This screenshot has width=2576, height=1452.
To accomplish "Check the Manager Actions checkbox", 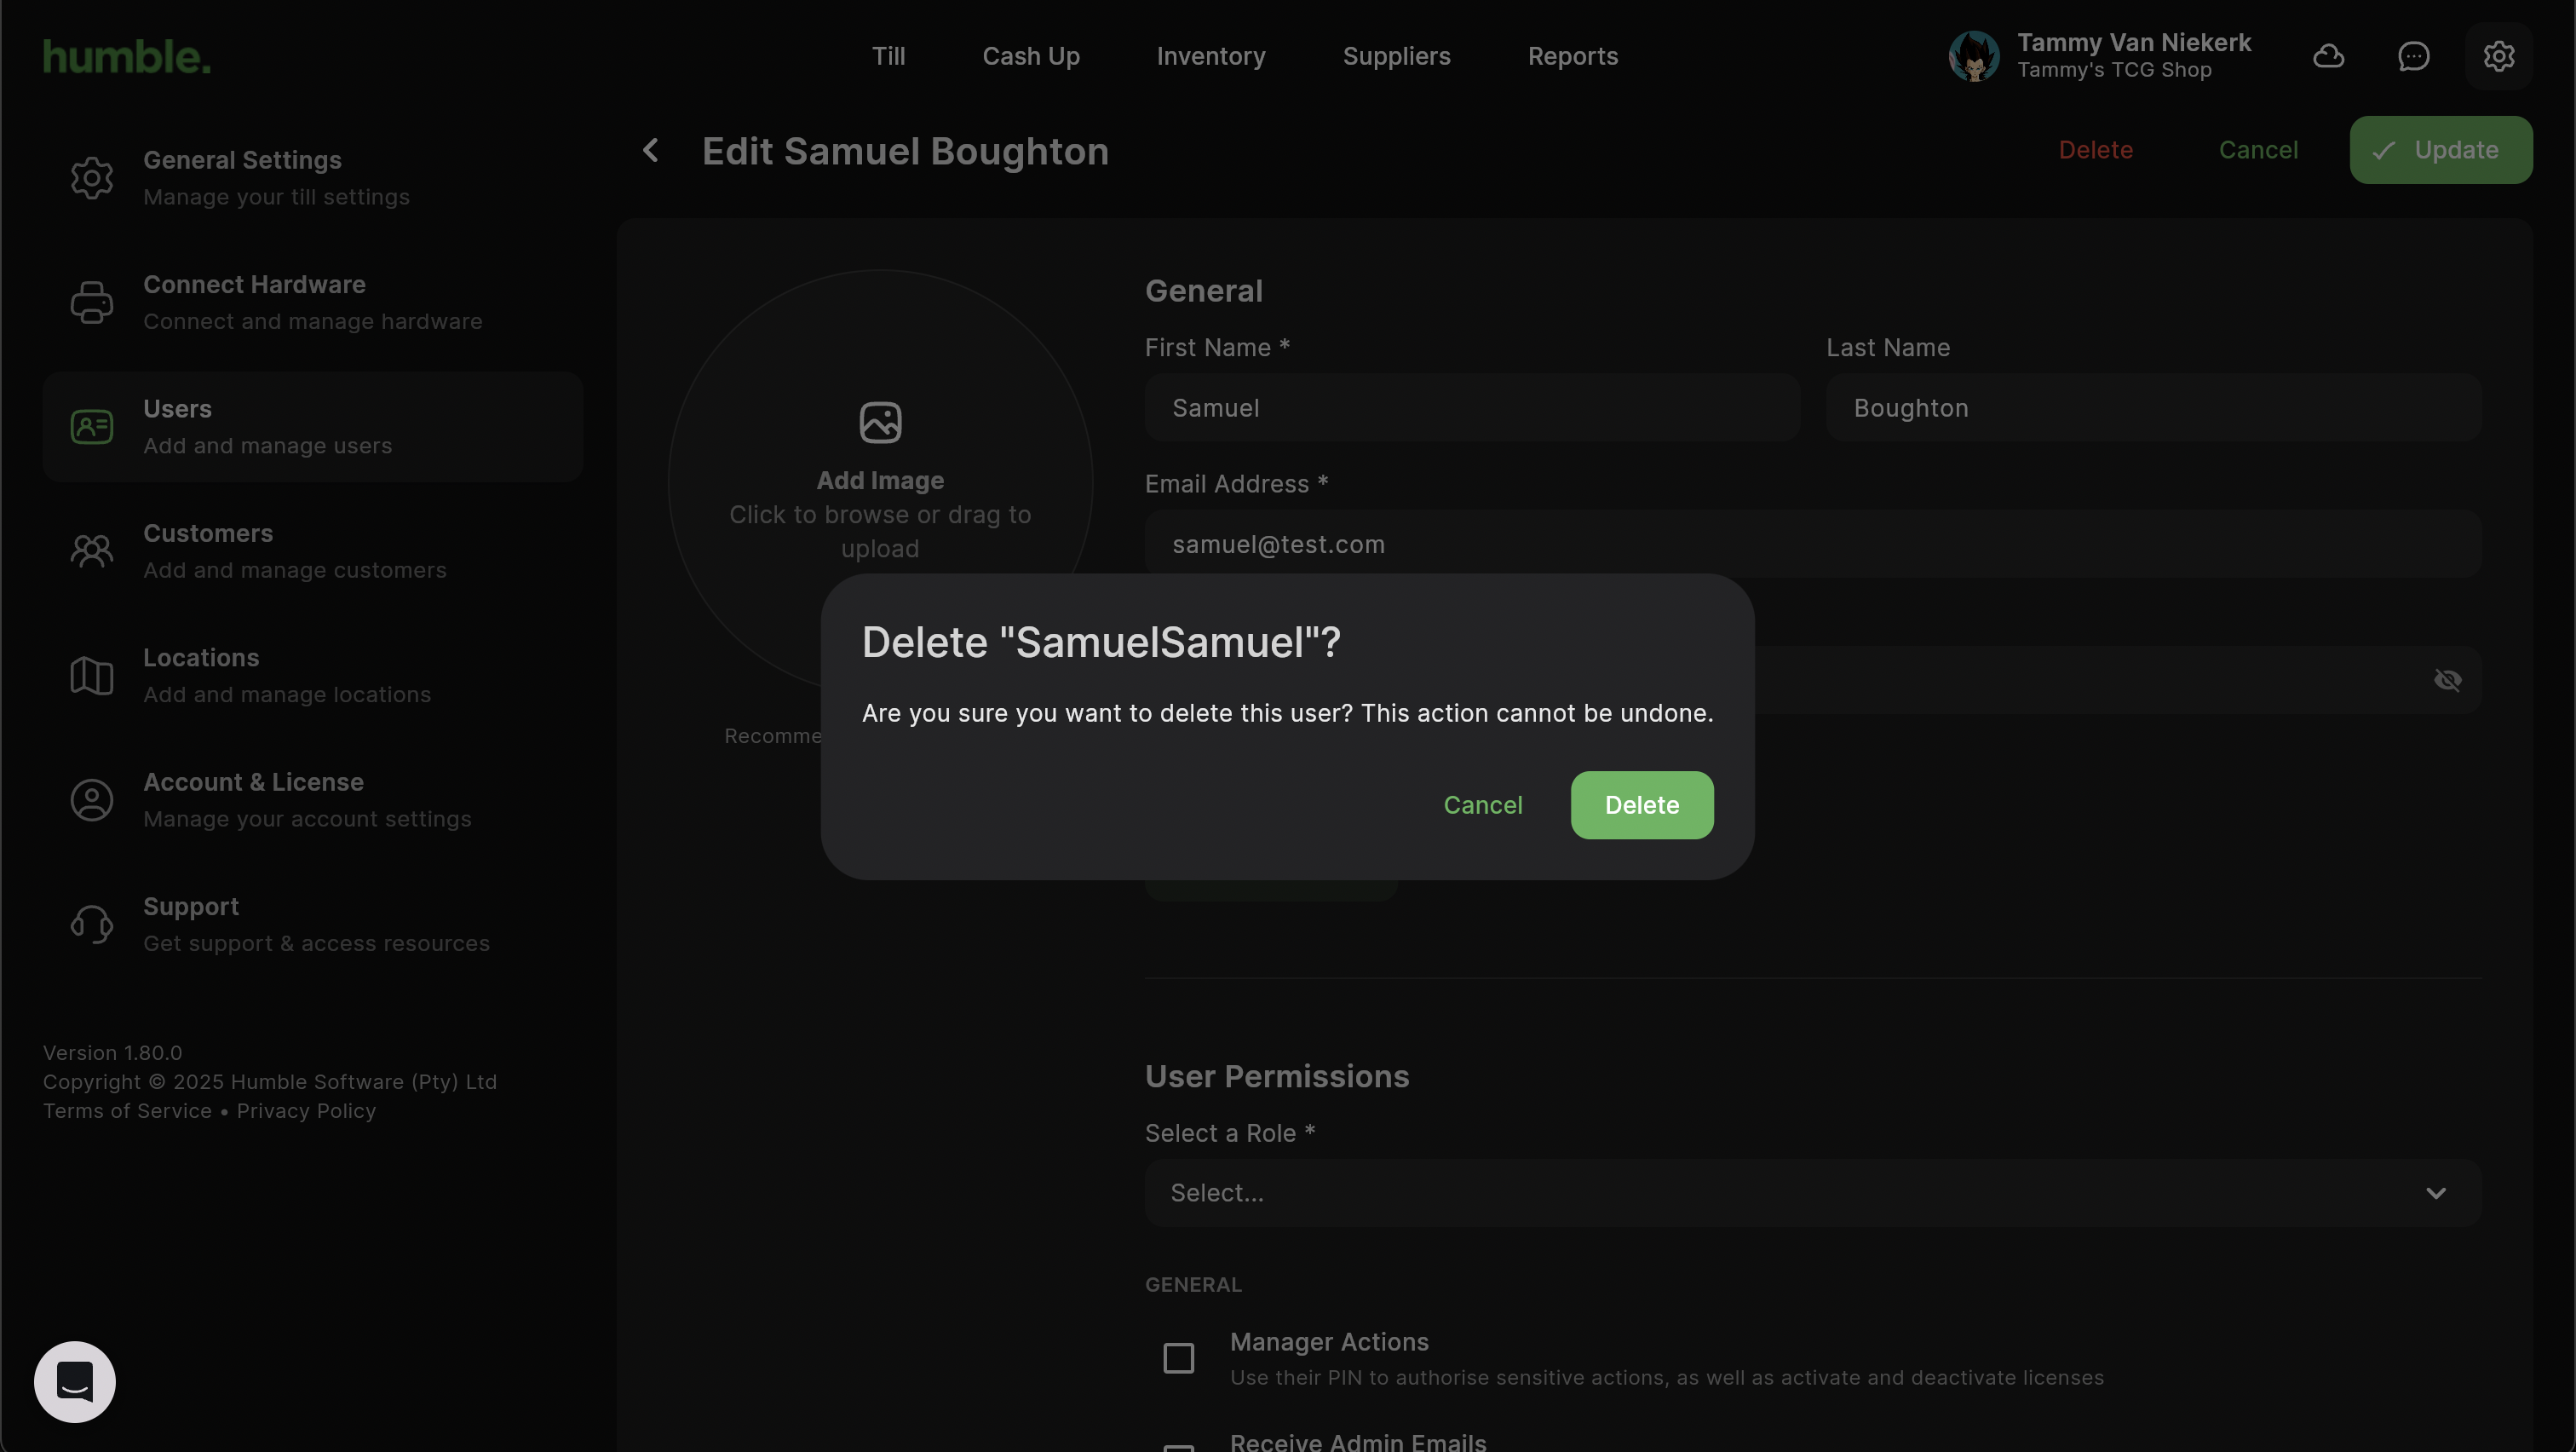I will coord(1179,1358).
